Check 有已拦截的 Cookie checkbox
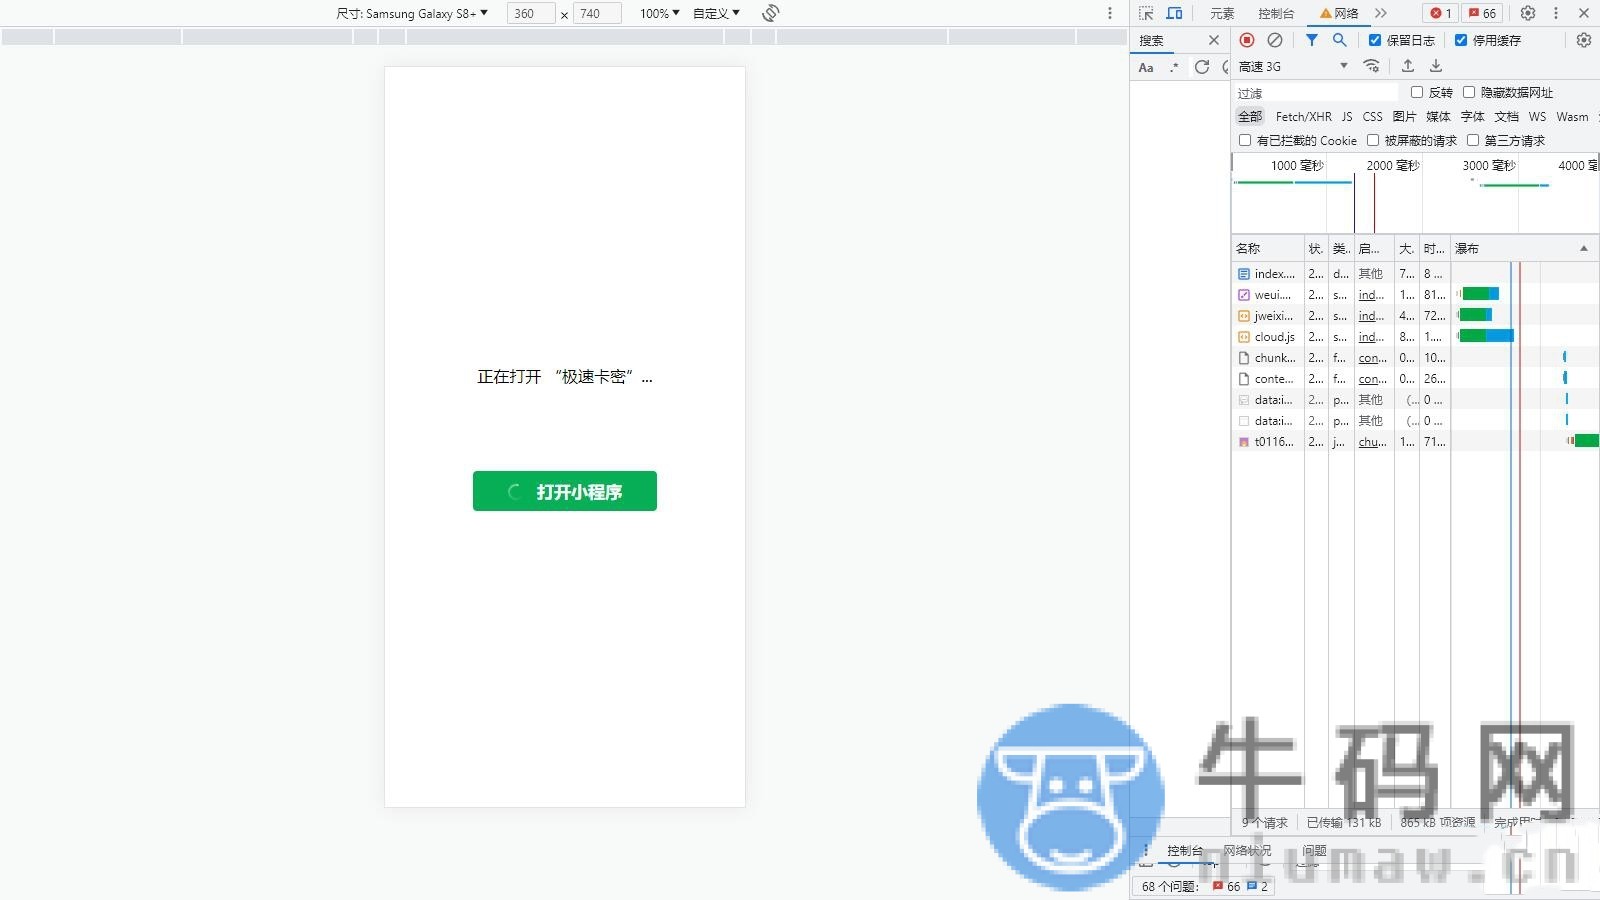Viewport: 1600px width, 900px height. (x=1245, y=140)
